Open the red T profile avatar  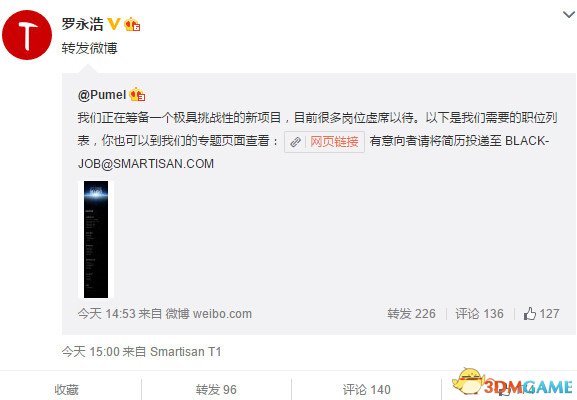pos(27,35)
